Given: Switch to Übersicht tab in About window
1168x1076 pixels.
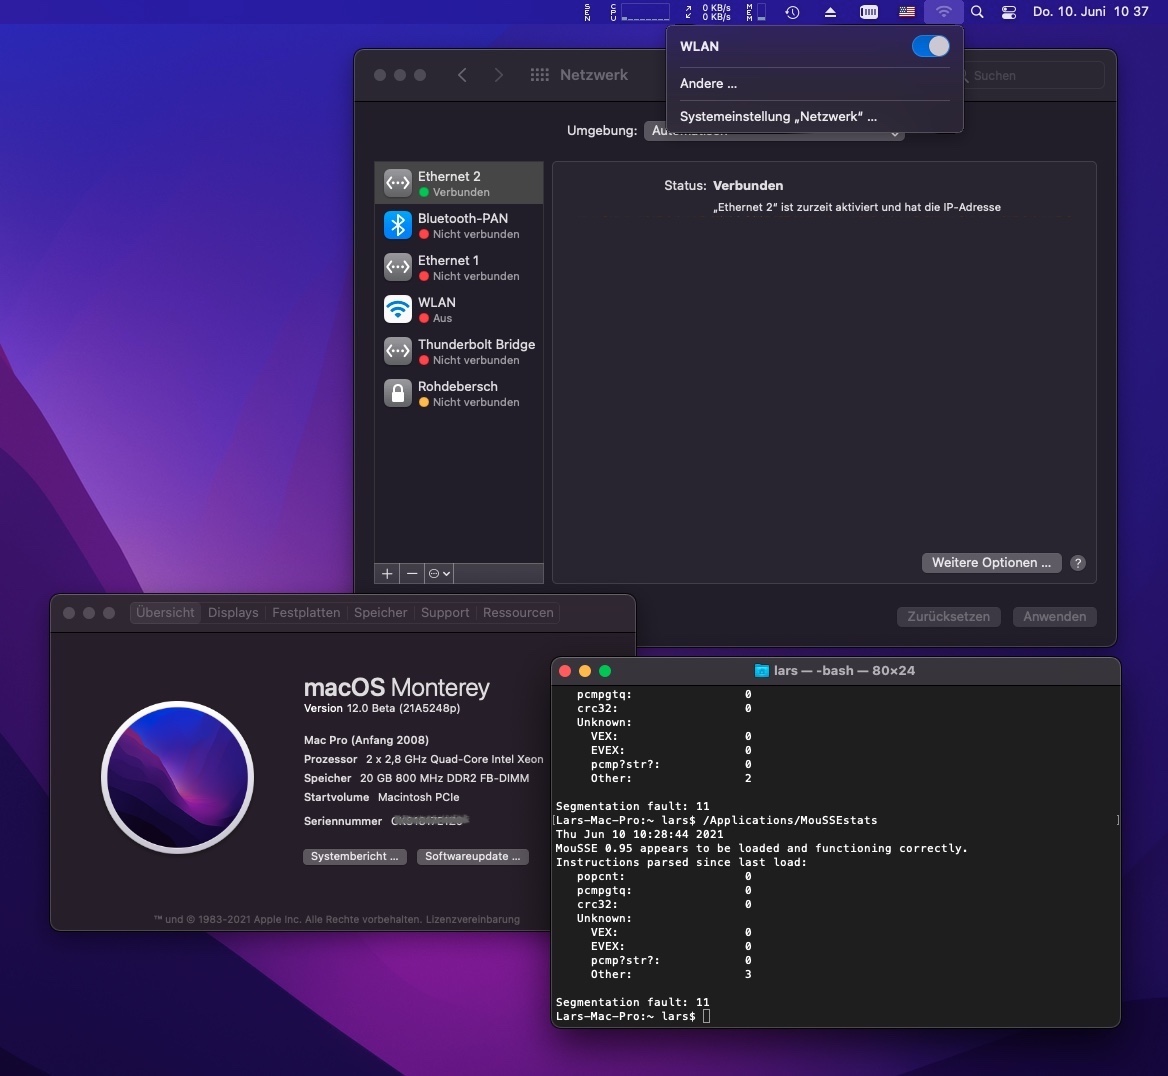Looking at the screenshot, I should coord(165,613).
